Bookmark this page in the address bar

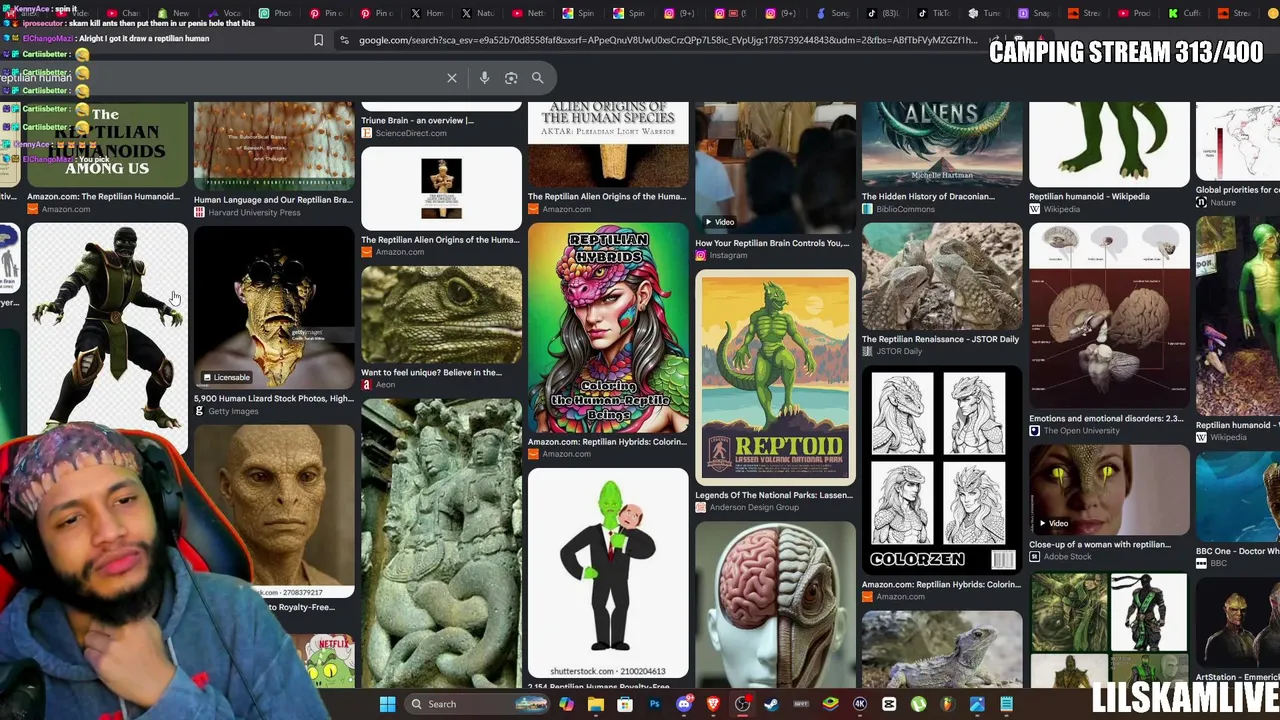(x=318, y=40)
